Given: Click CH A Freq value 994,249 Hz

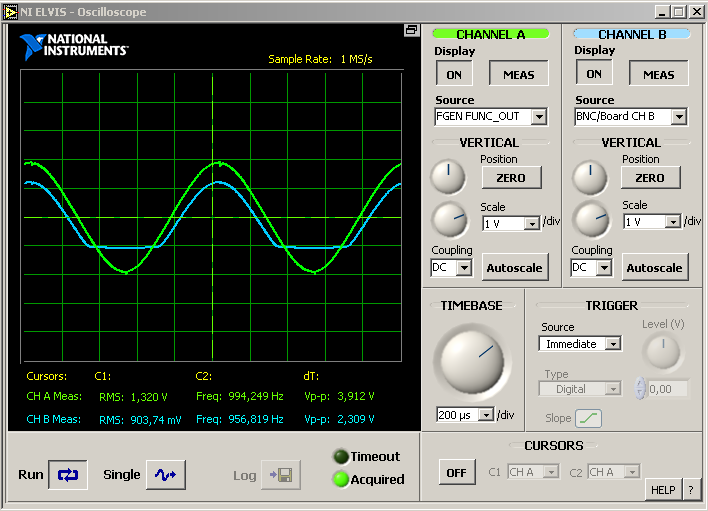Looking at the screenshot, I should point(256,396).
